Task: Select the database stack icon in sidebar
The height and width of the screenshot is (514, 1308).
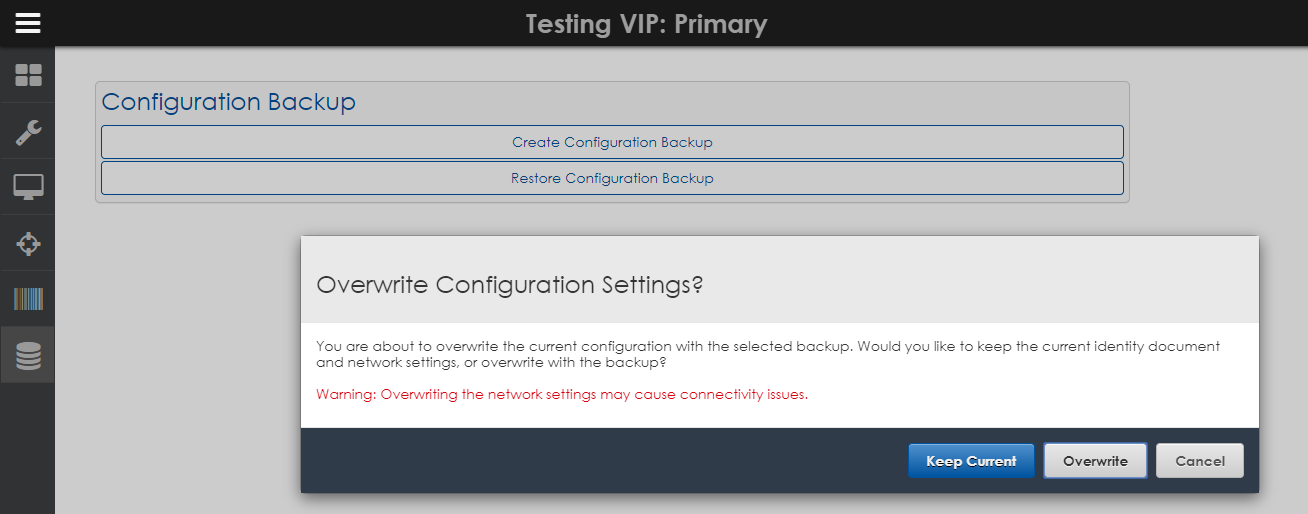Action: [28, 355]
